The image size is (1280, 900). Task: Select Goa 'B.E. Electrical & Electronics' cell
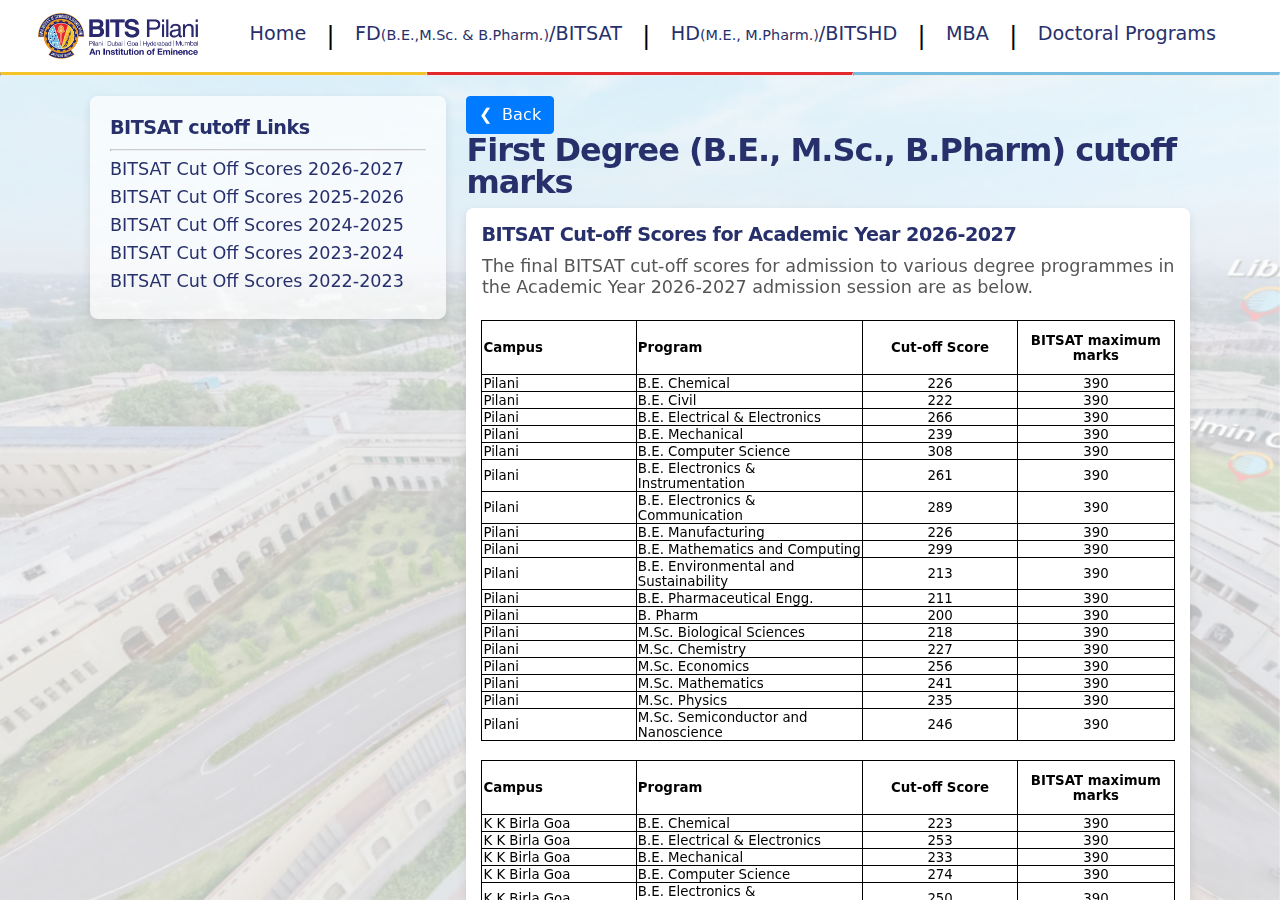click(749, 840)
